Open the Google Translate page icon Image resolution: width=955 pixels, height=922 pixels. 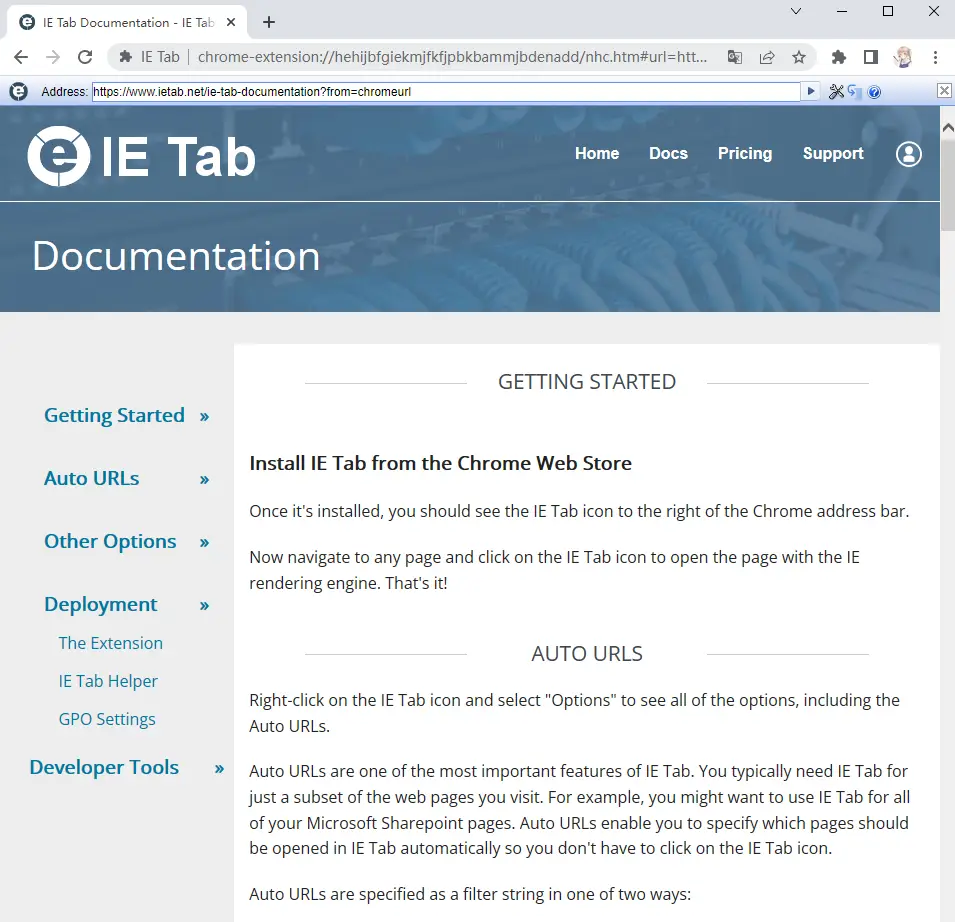(x=735, y=57)
